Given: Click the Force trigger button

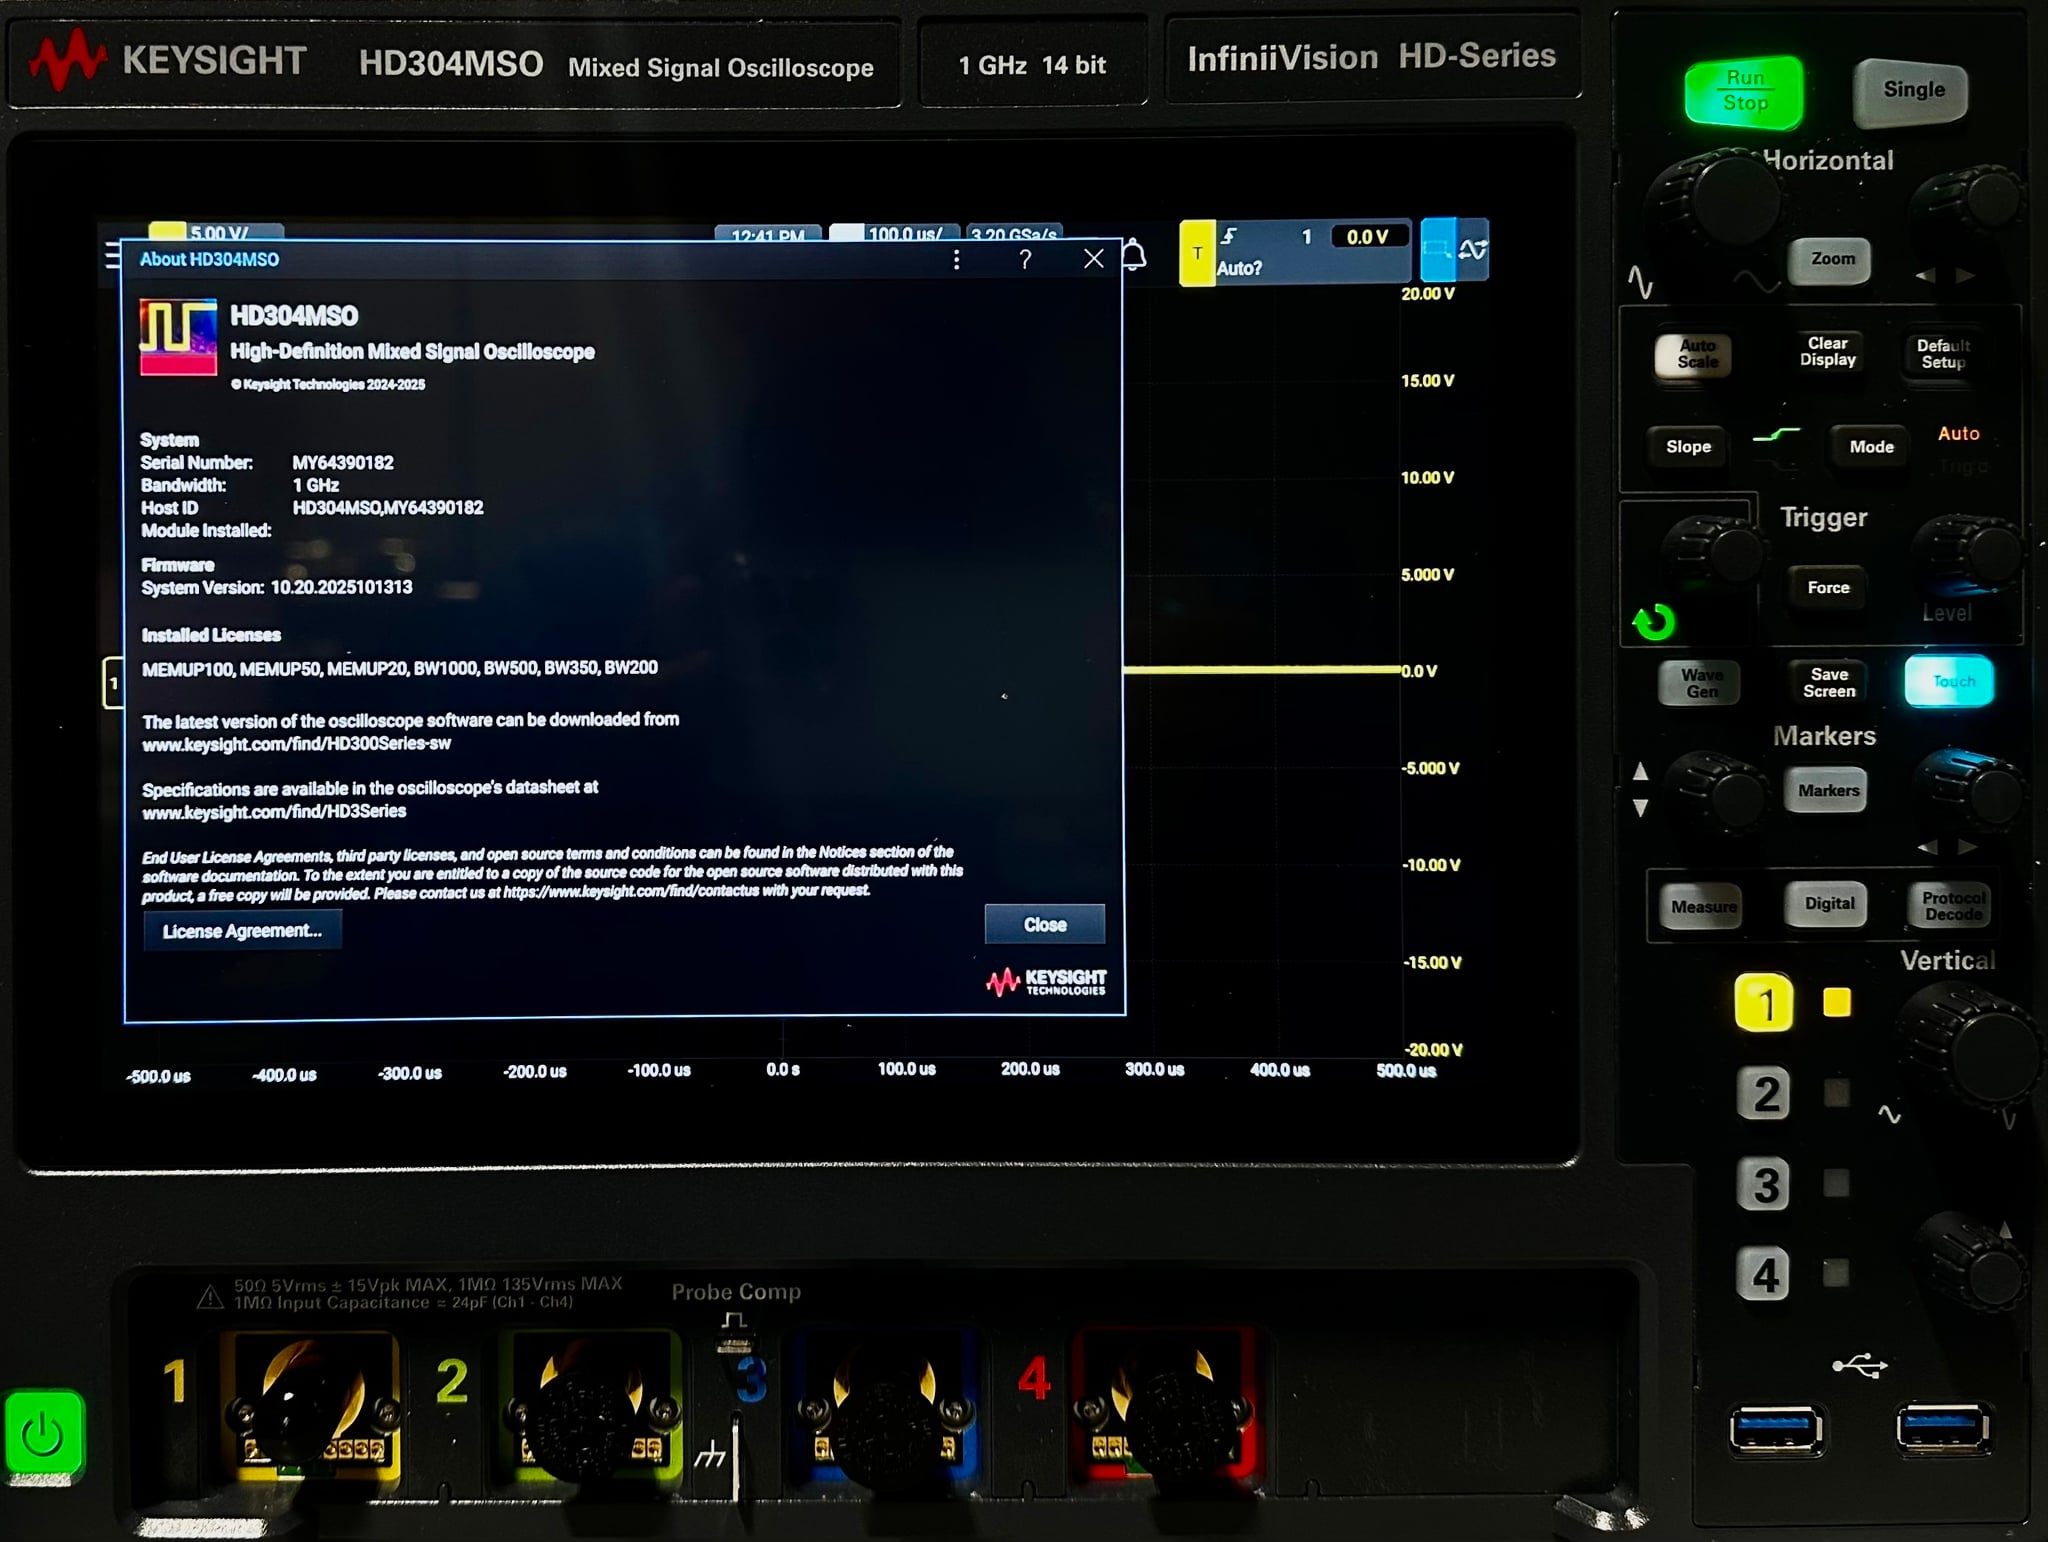Looking at the screenshot, I should 1828,588.
